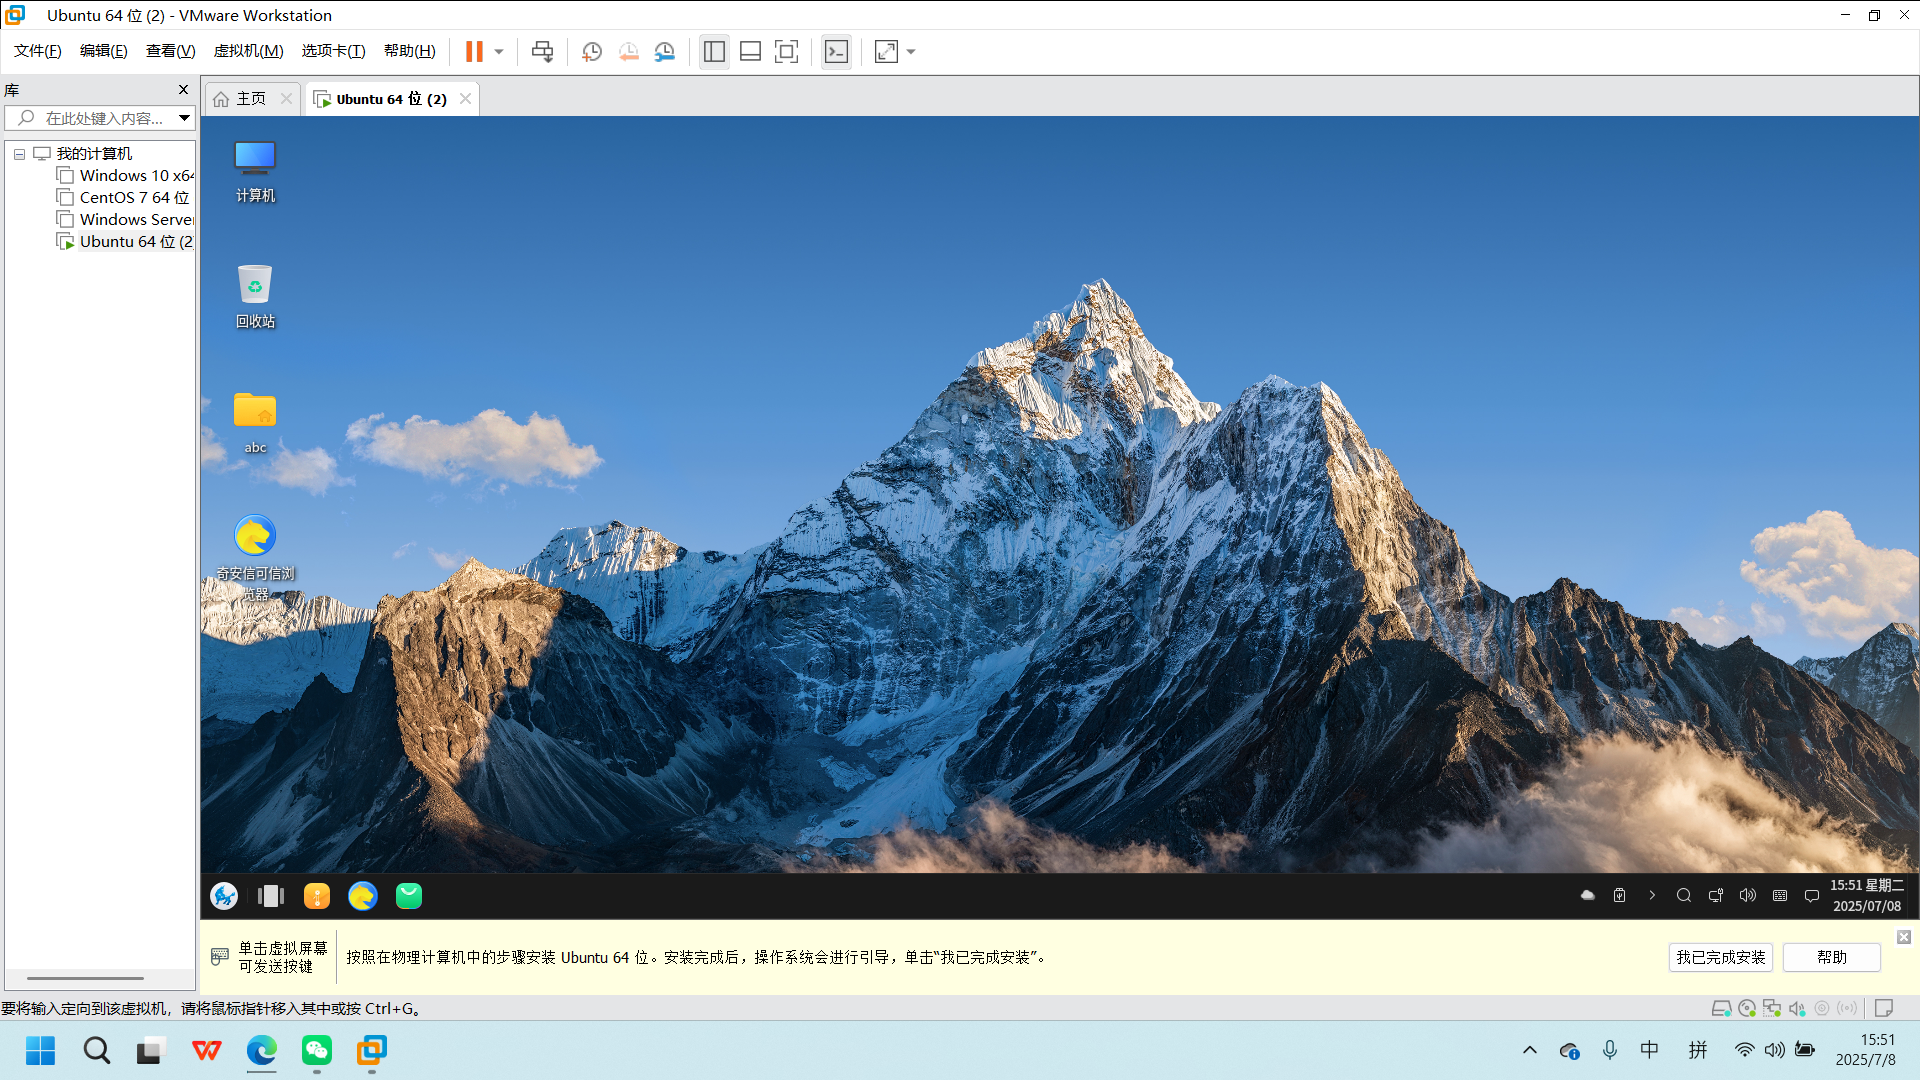Image resolution: width=1920 pixels, height=1080 pixels.
Task: Toggle the library sidebar view
Action: (714, 52)
